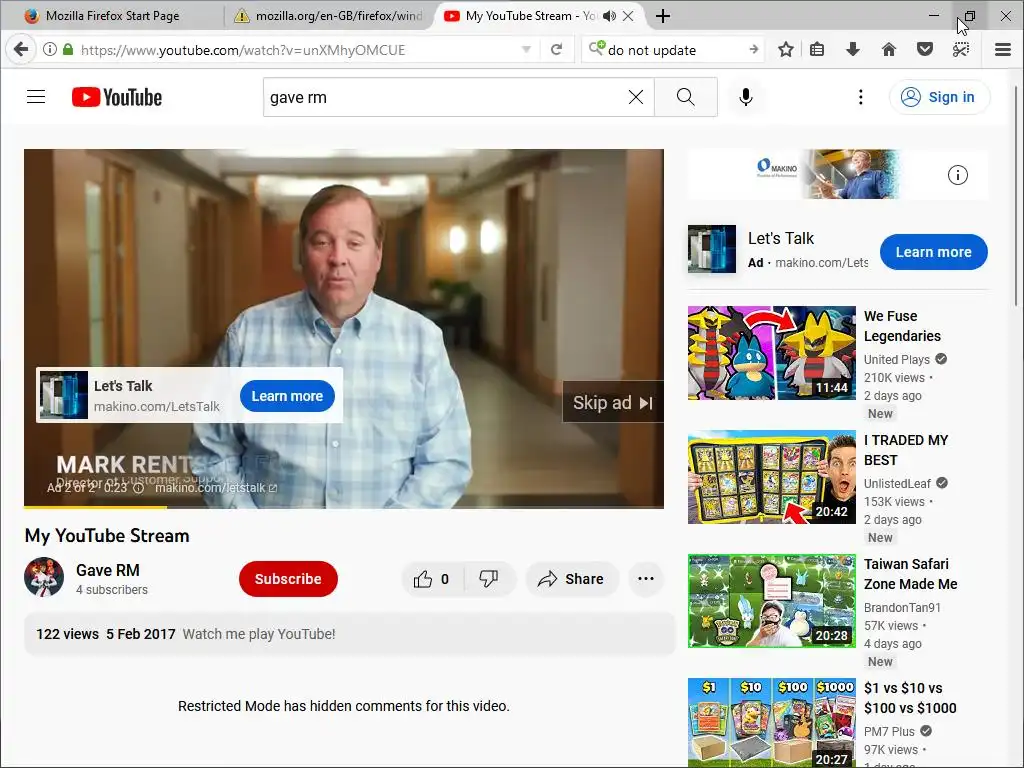Image resolution: width=1024 pixels, height=768 pixels.
Task: Switch to mozilla.org/en-GB/firefox tab
Action: [330, 16]
